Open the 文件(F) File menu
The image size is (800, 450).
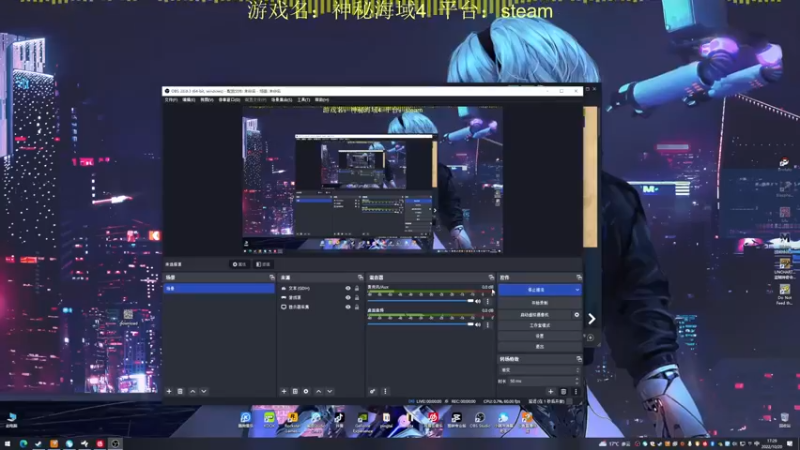point(171,99)
